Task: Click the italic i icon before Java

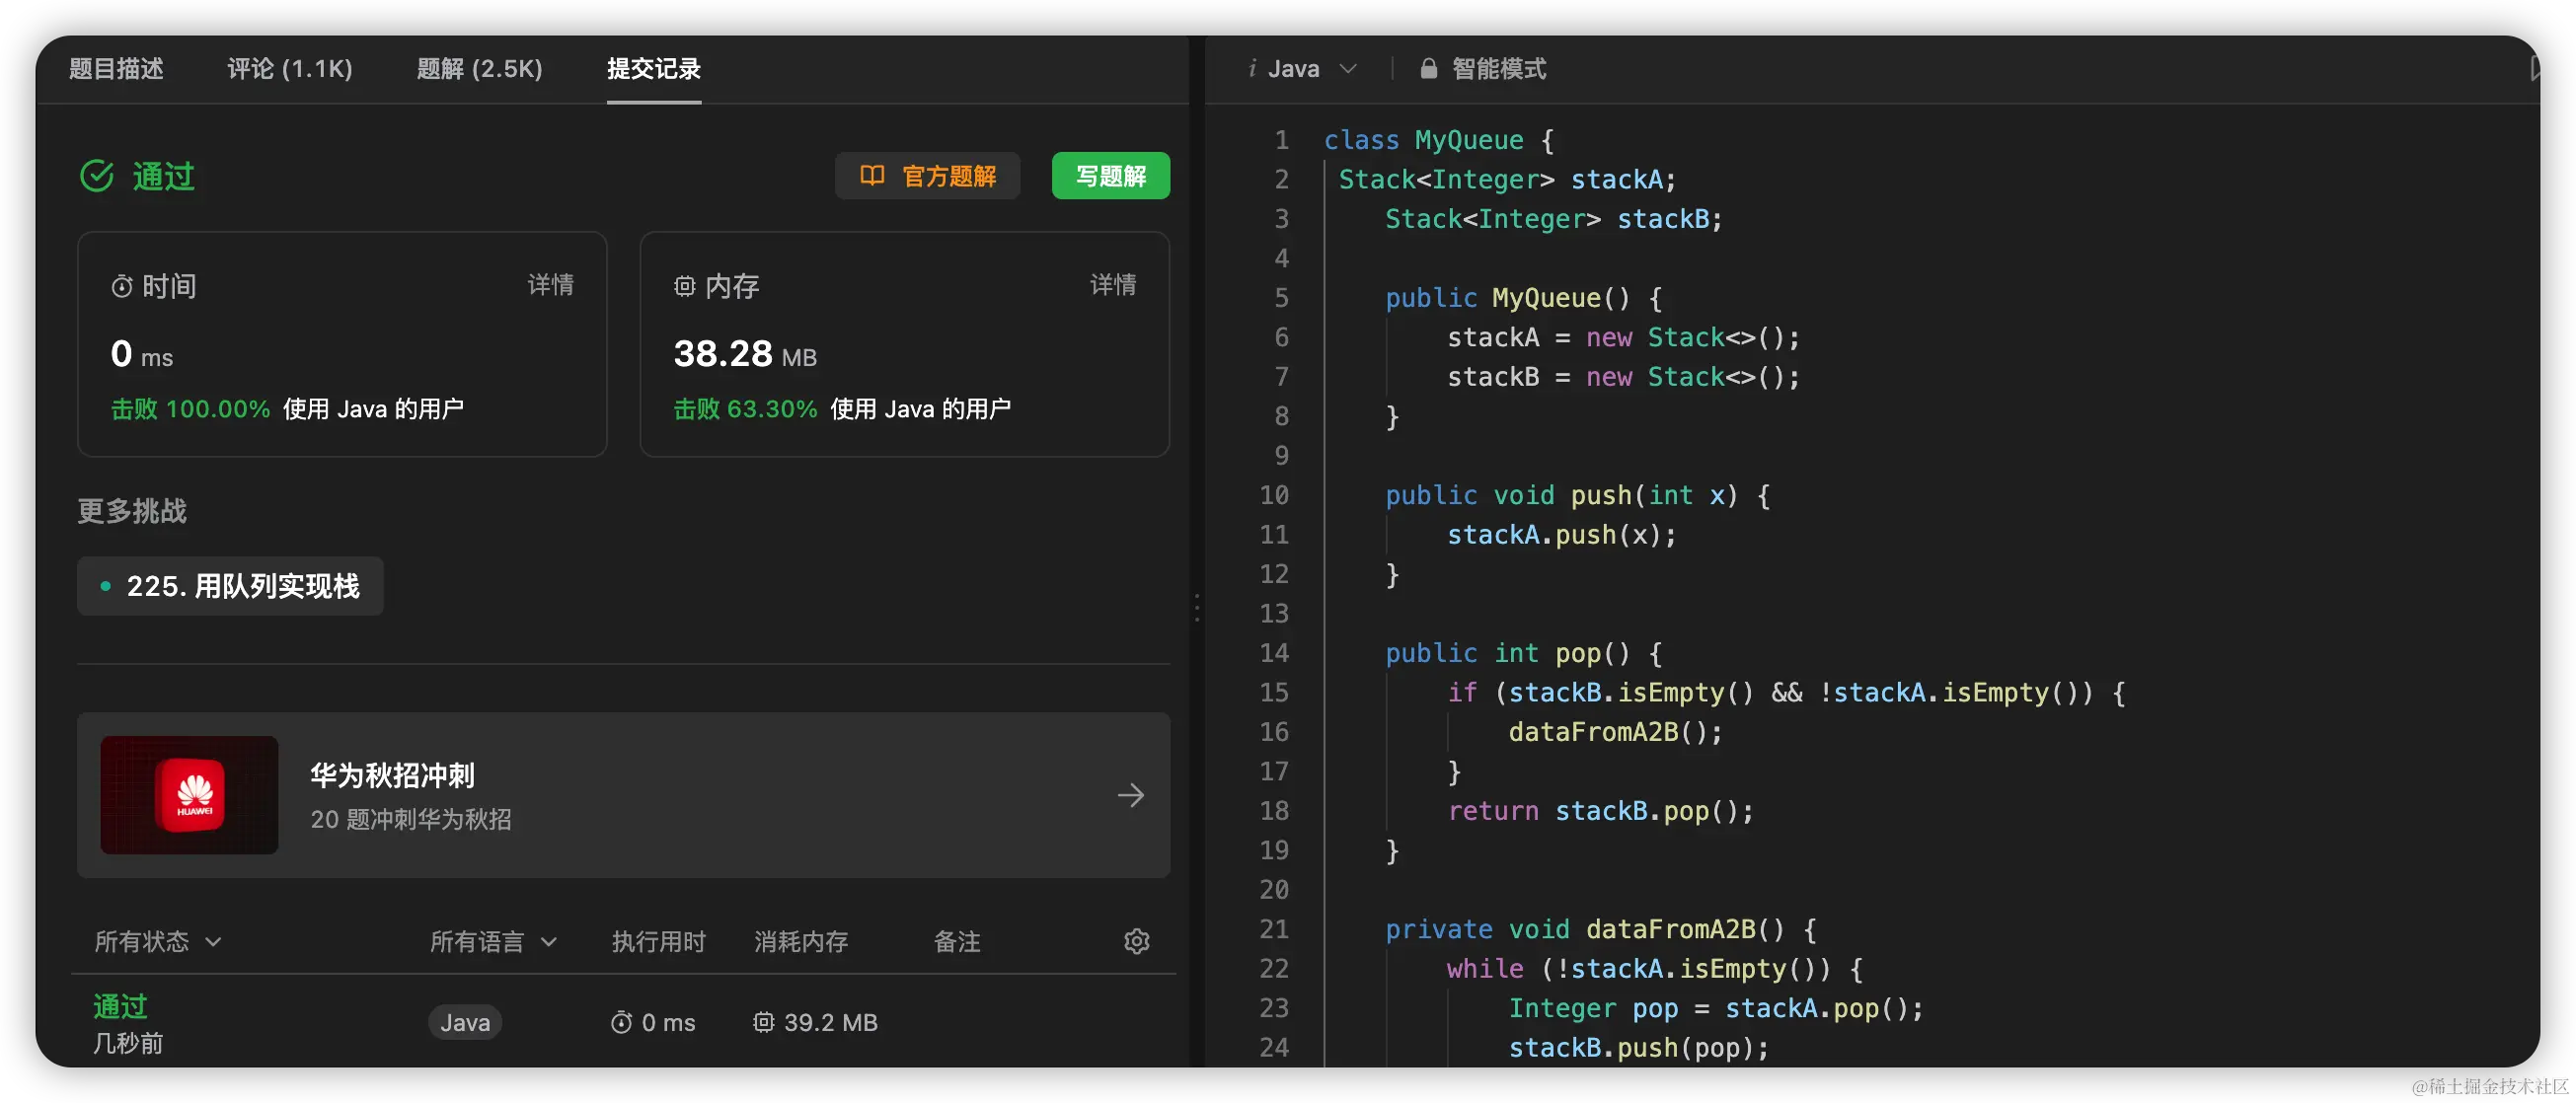Action: pos(1252,69)
